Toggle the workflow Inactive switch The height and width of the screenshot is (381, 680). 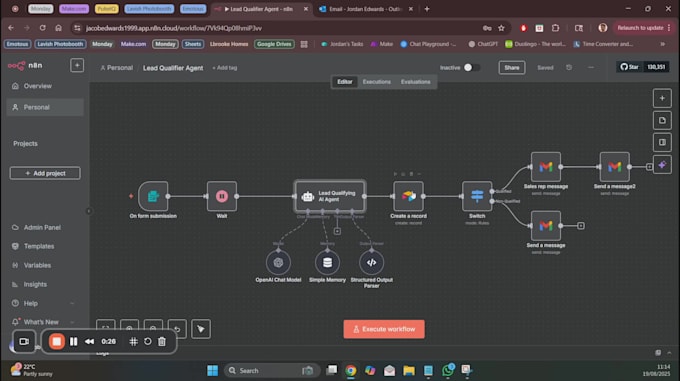coord(471,68)
